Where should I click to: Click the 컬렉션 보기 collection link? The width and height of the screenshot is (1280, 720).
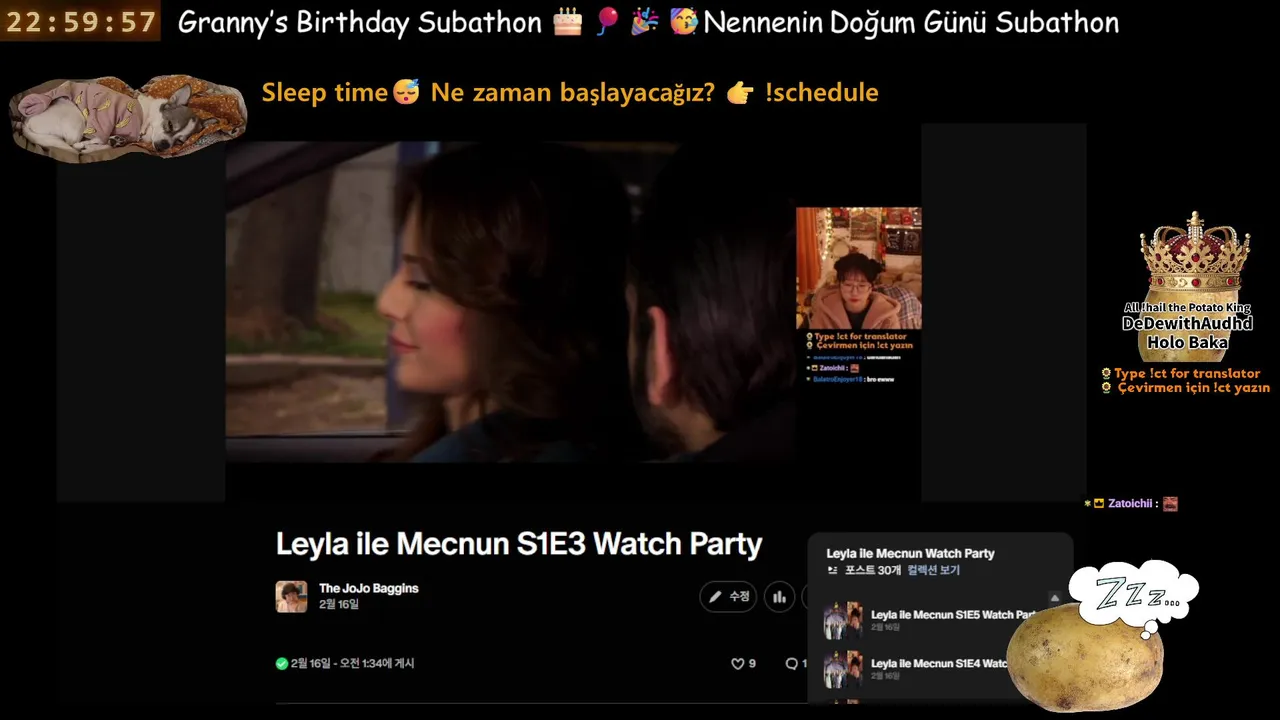[x=934, y=570]
